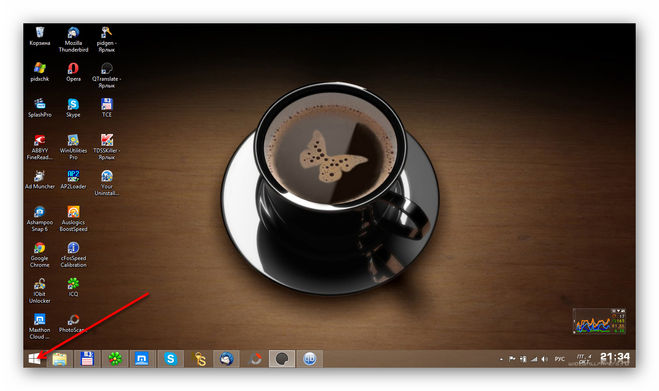Viewport: 659px width, 391px height.
Task: Select the Opera desktop shortcut
Action: click(73, 72)
